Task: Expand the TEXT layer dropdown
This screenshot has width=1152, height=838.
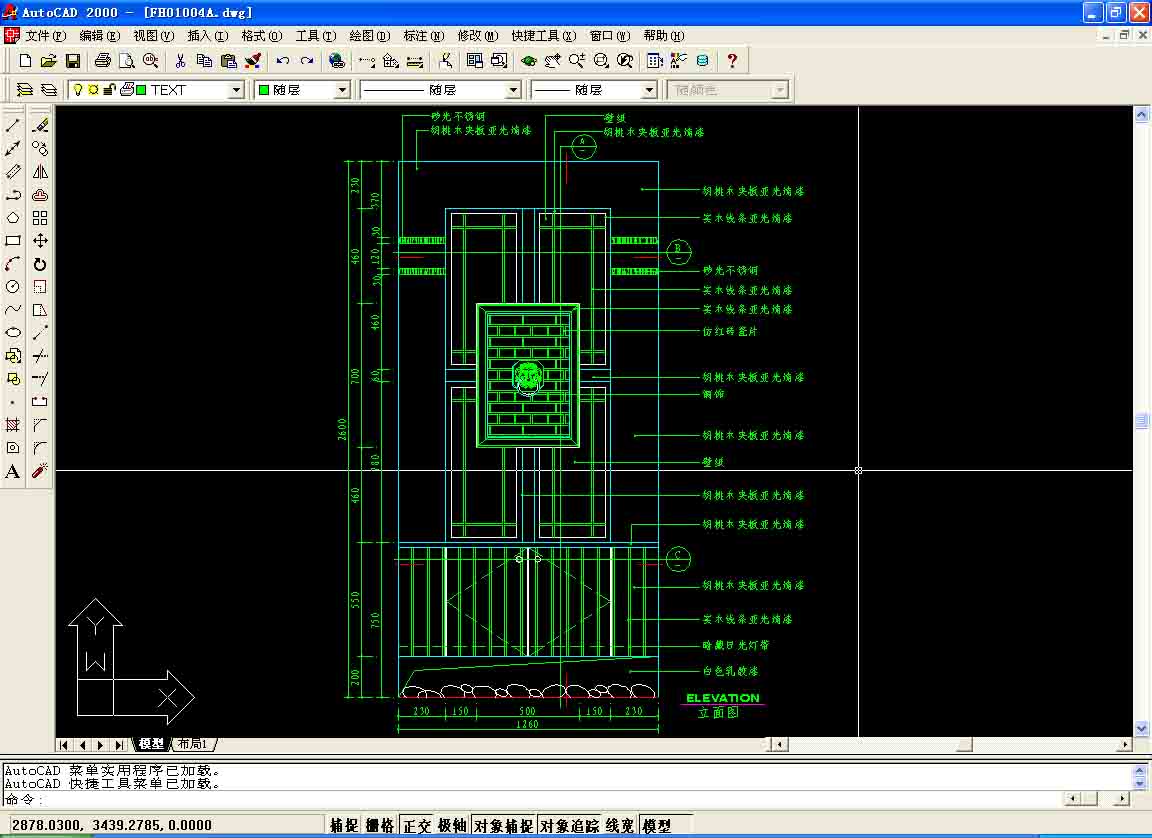Action: coord(236,90)
